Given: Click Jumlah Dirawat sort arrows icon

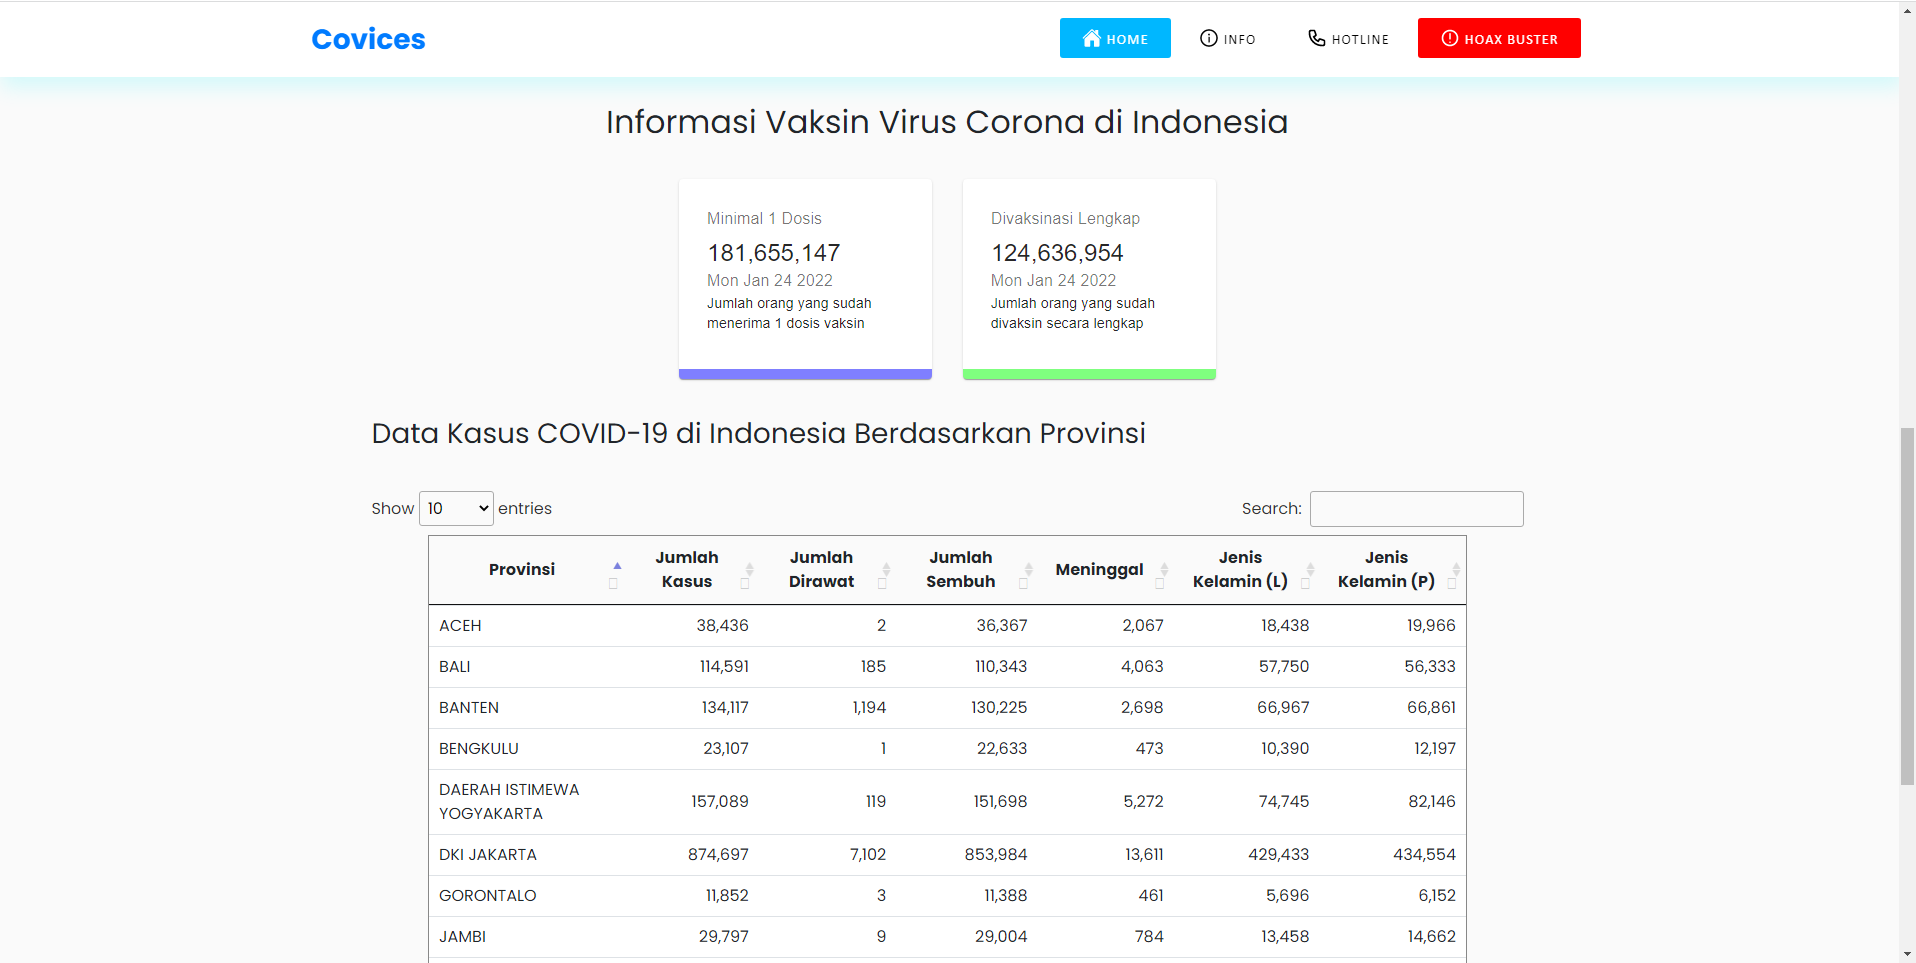Looking at the screenshot, I should [x=886, y=570].
